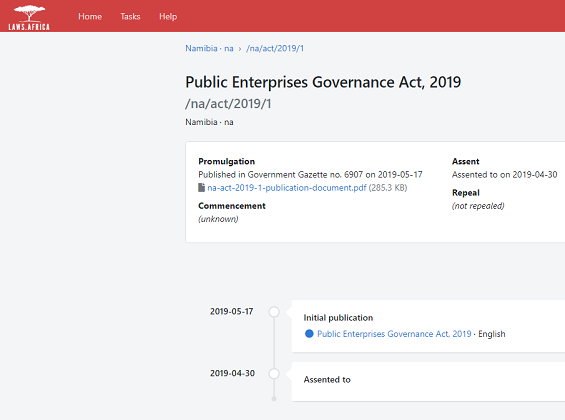Open the Tasks menu item
The width and height of the screenshot is (565, 420).
130,17
